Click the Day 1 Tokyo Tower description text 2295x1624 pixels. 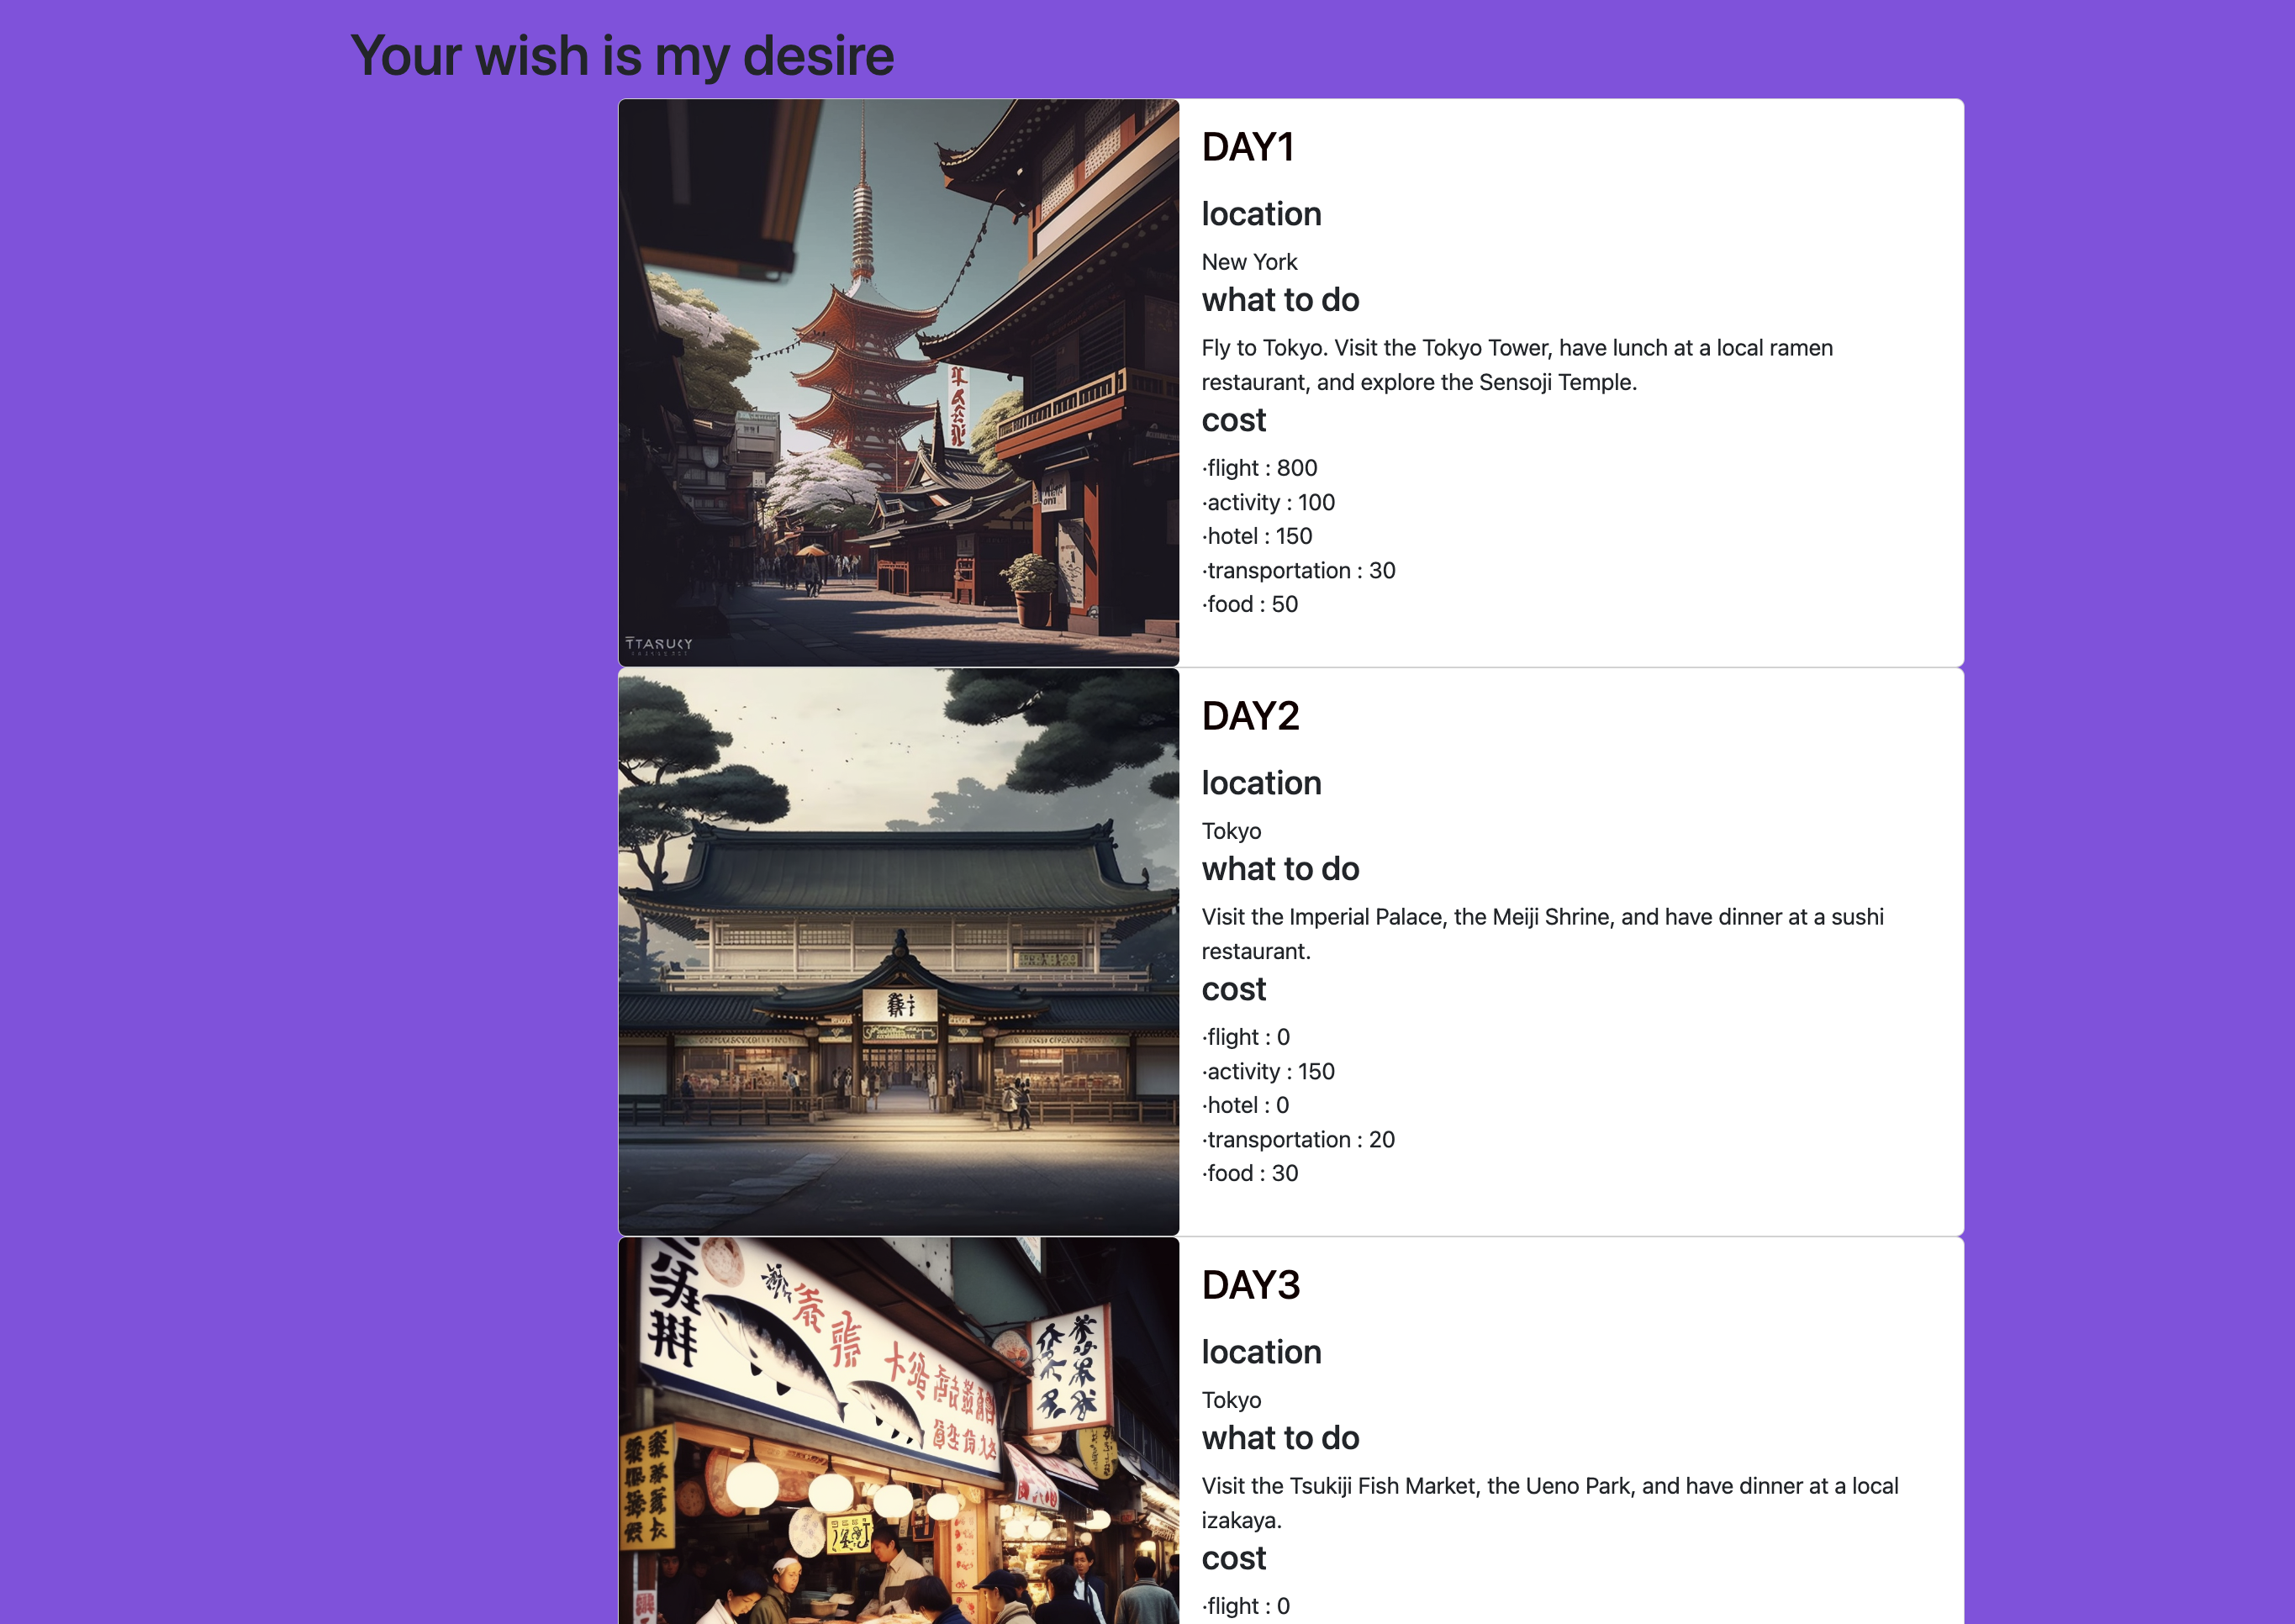click(1516, 365)
